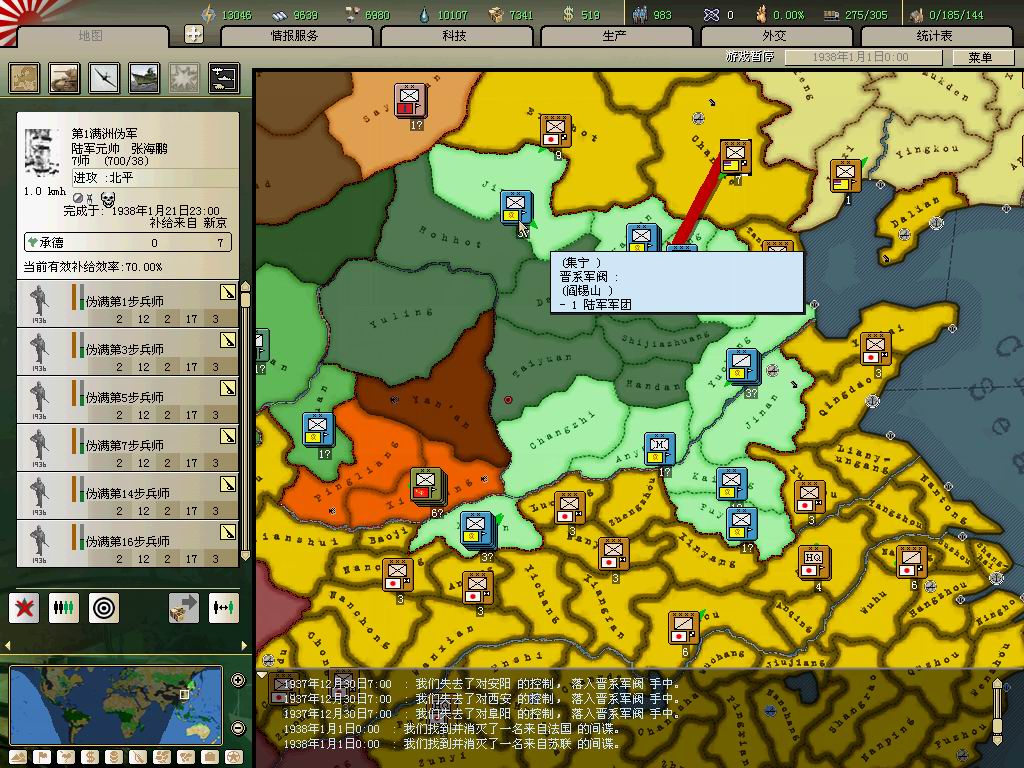Click the skull attrition icon in unit panel
The width and height of the screenshot is (1024, 768).
coord(108,199)
